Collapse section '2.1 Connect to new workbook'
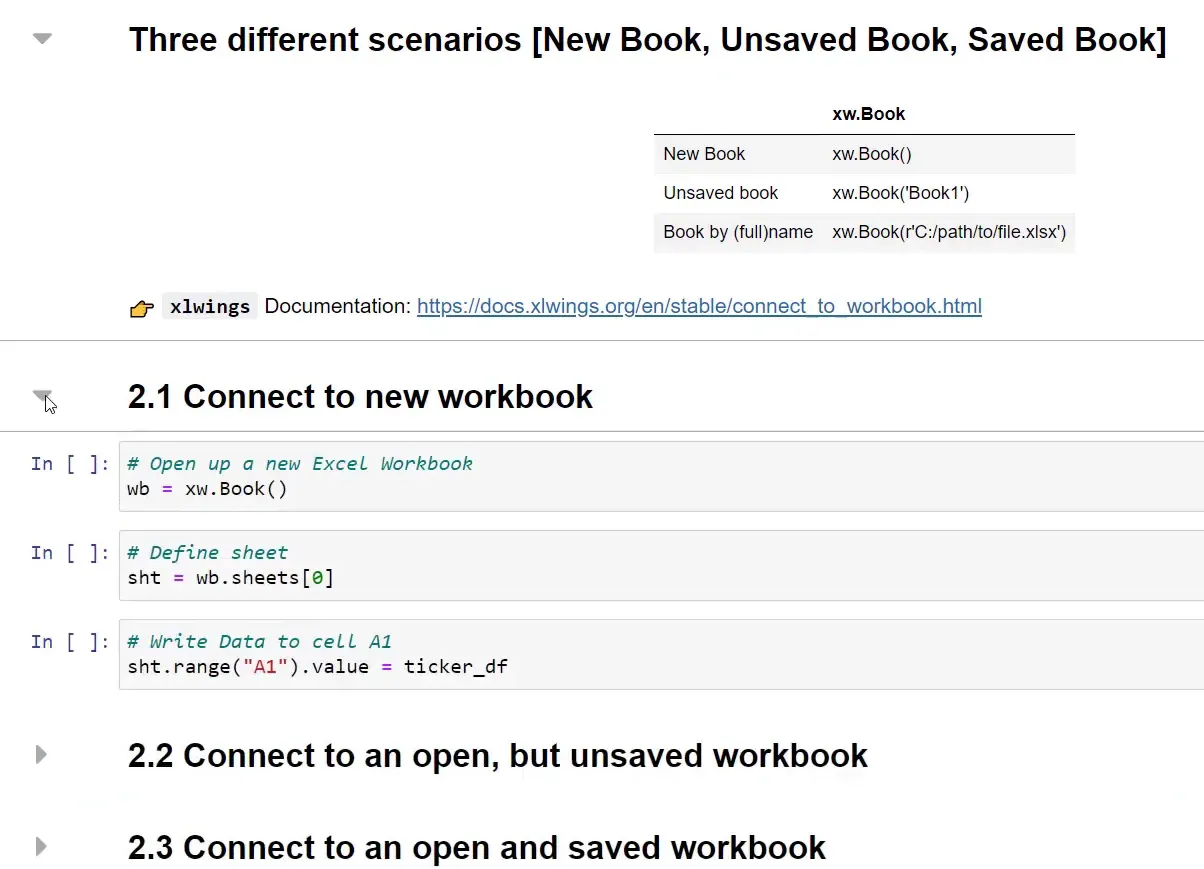Image resolution: width=1204 pixels, height=869 pixels. point(41,393)
